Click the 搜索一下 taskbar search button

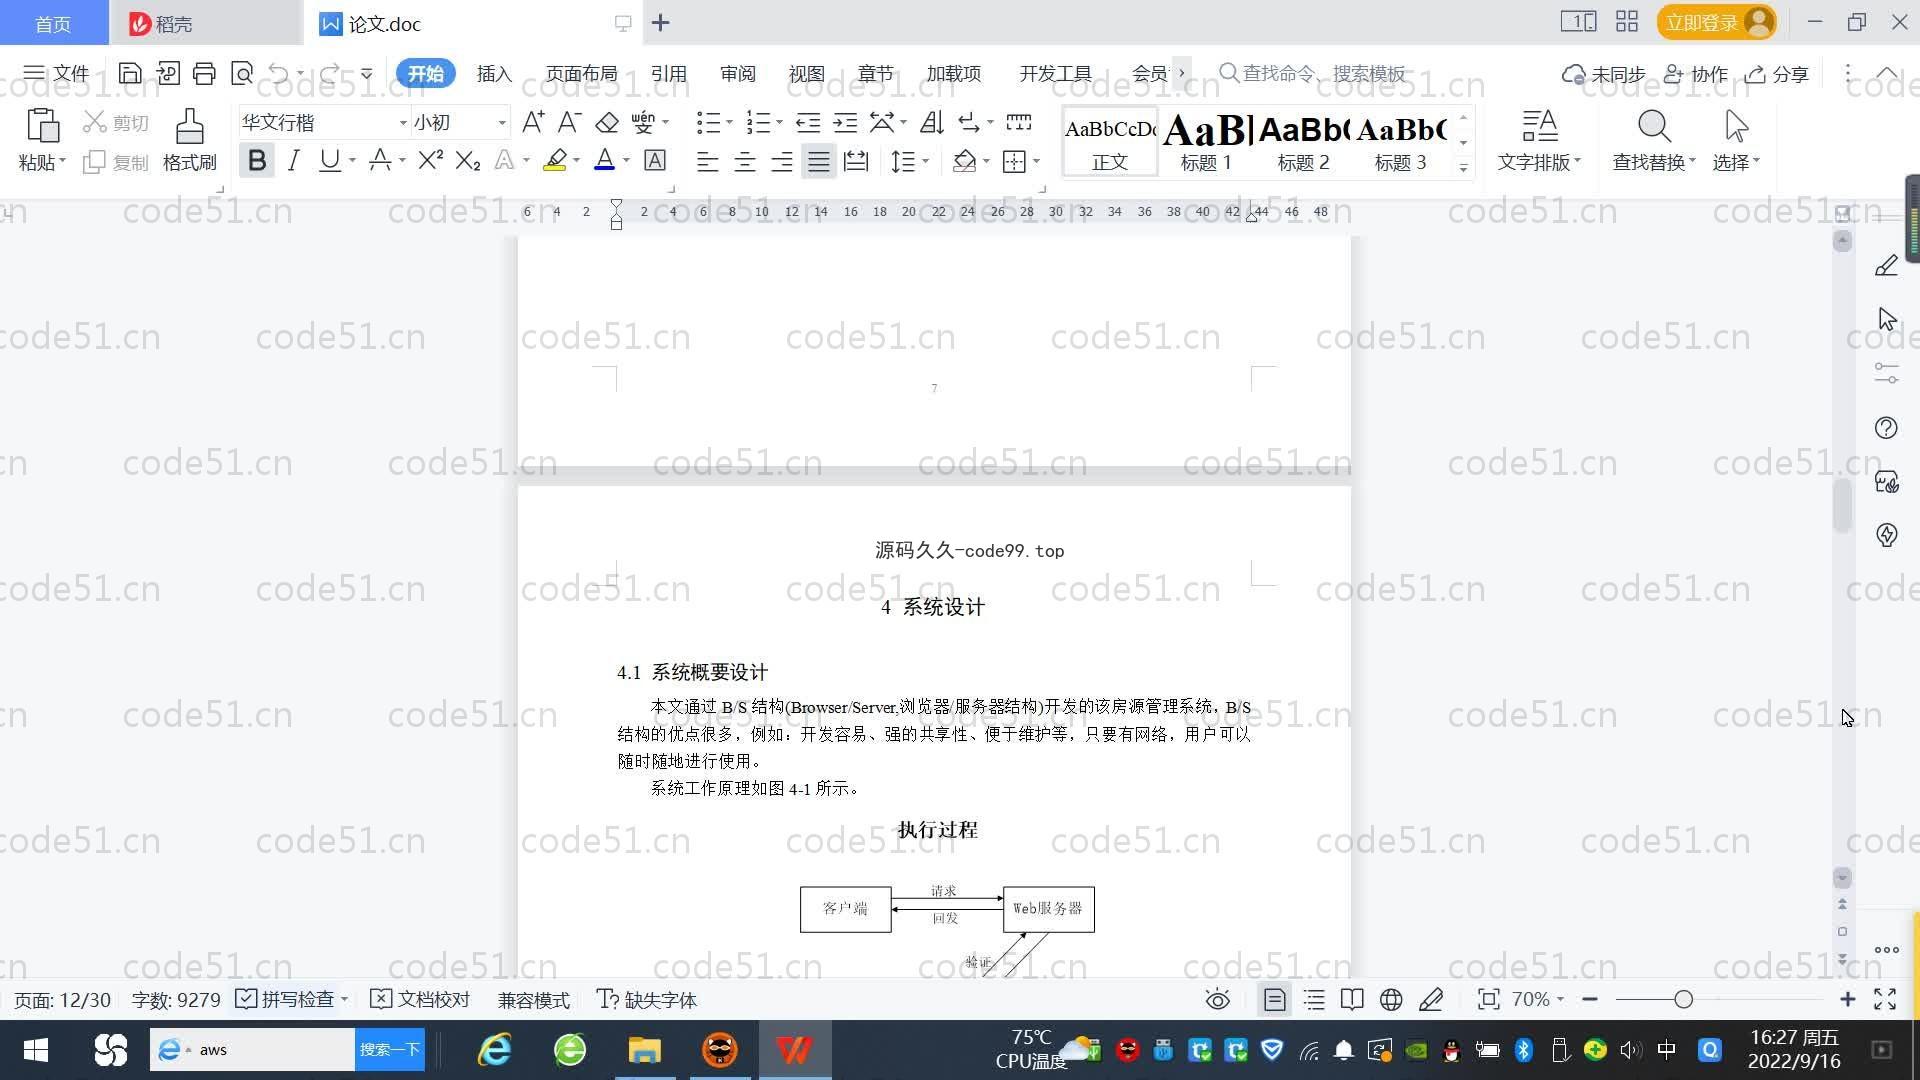pyautogui.click(x=390, y=1049)
